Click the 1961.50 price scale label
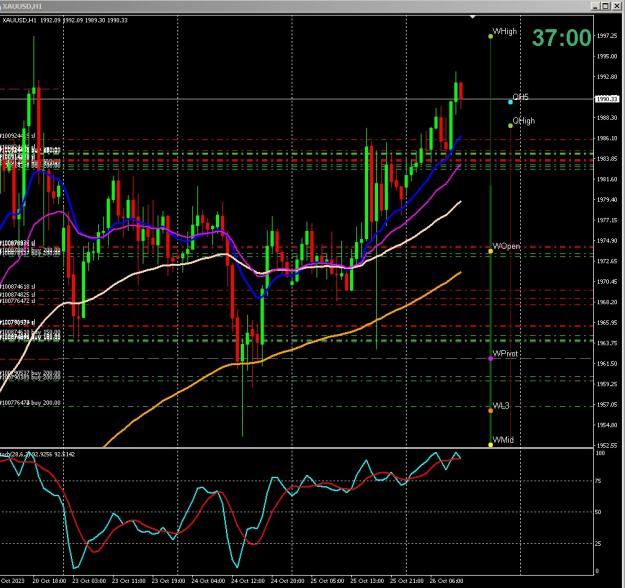 (606, 364)
